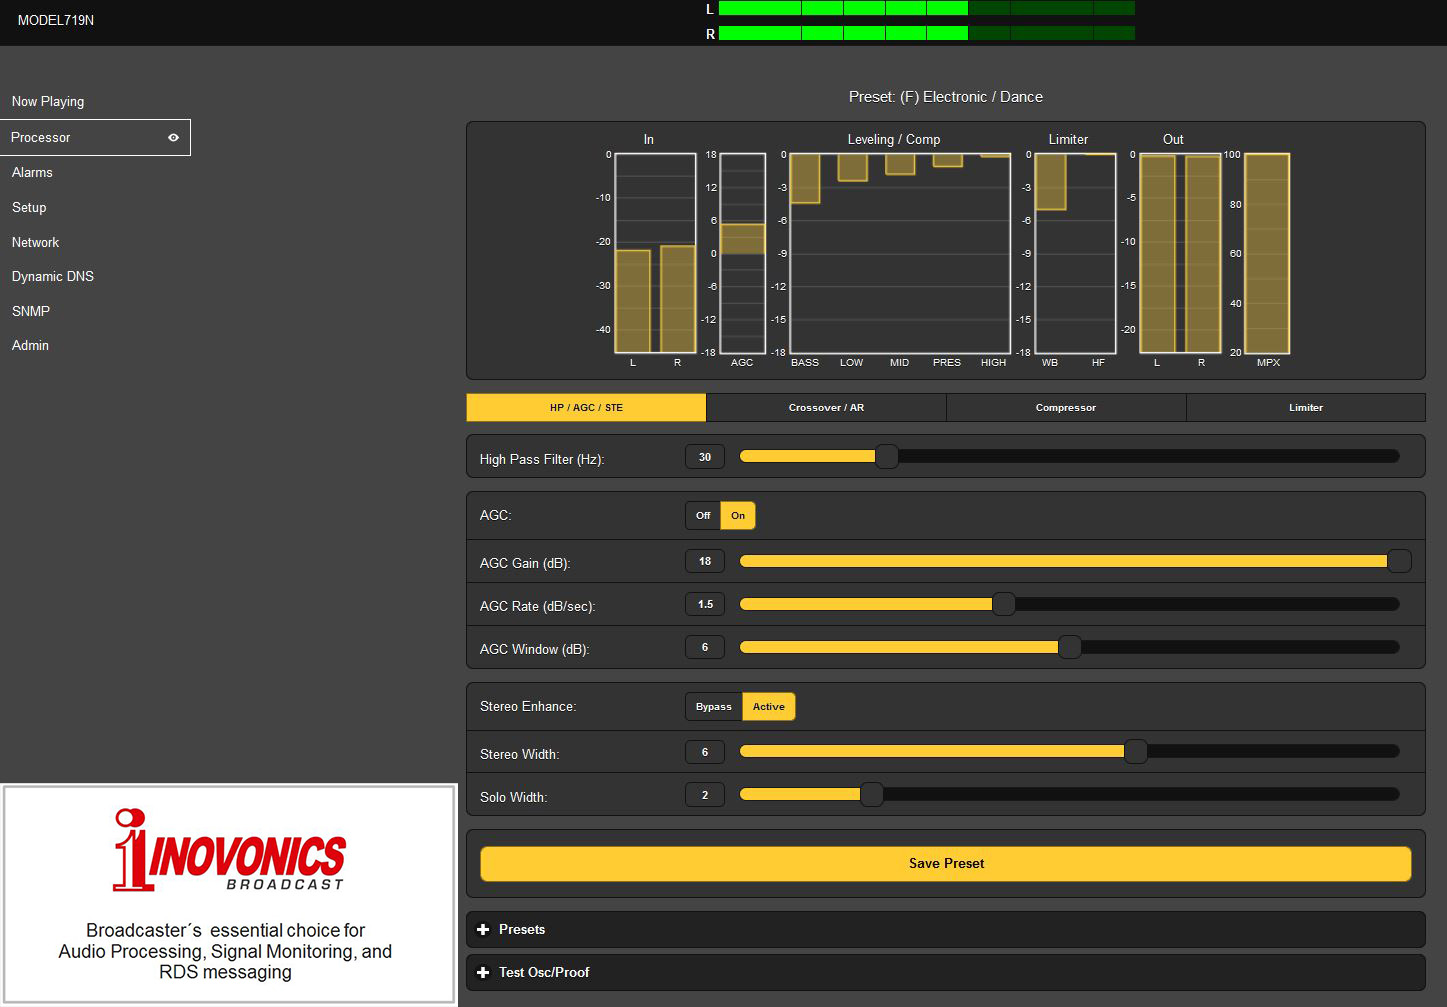Click the Stereo Width slider handle

point(1135,752)
